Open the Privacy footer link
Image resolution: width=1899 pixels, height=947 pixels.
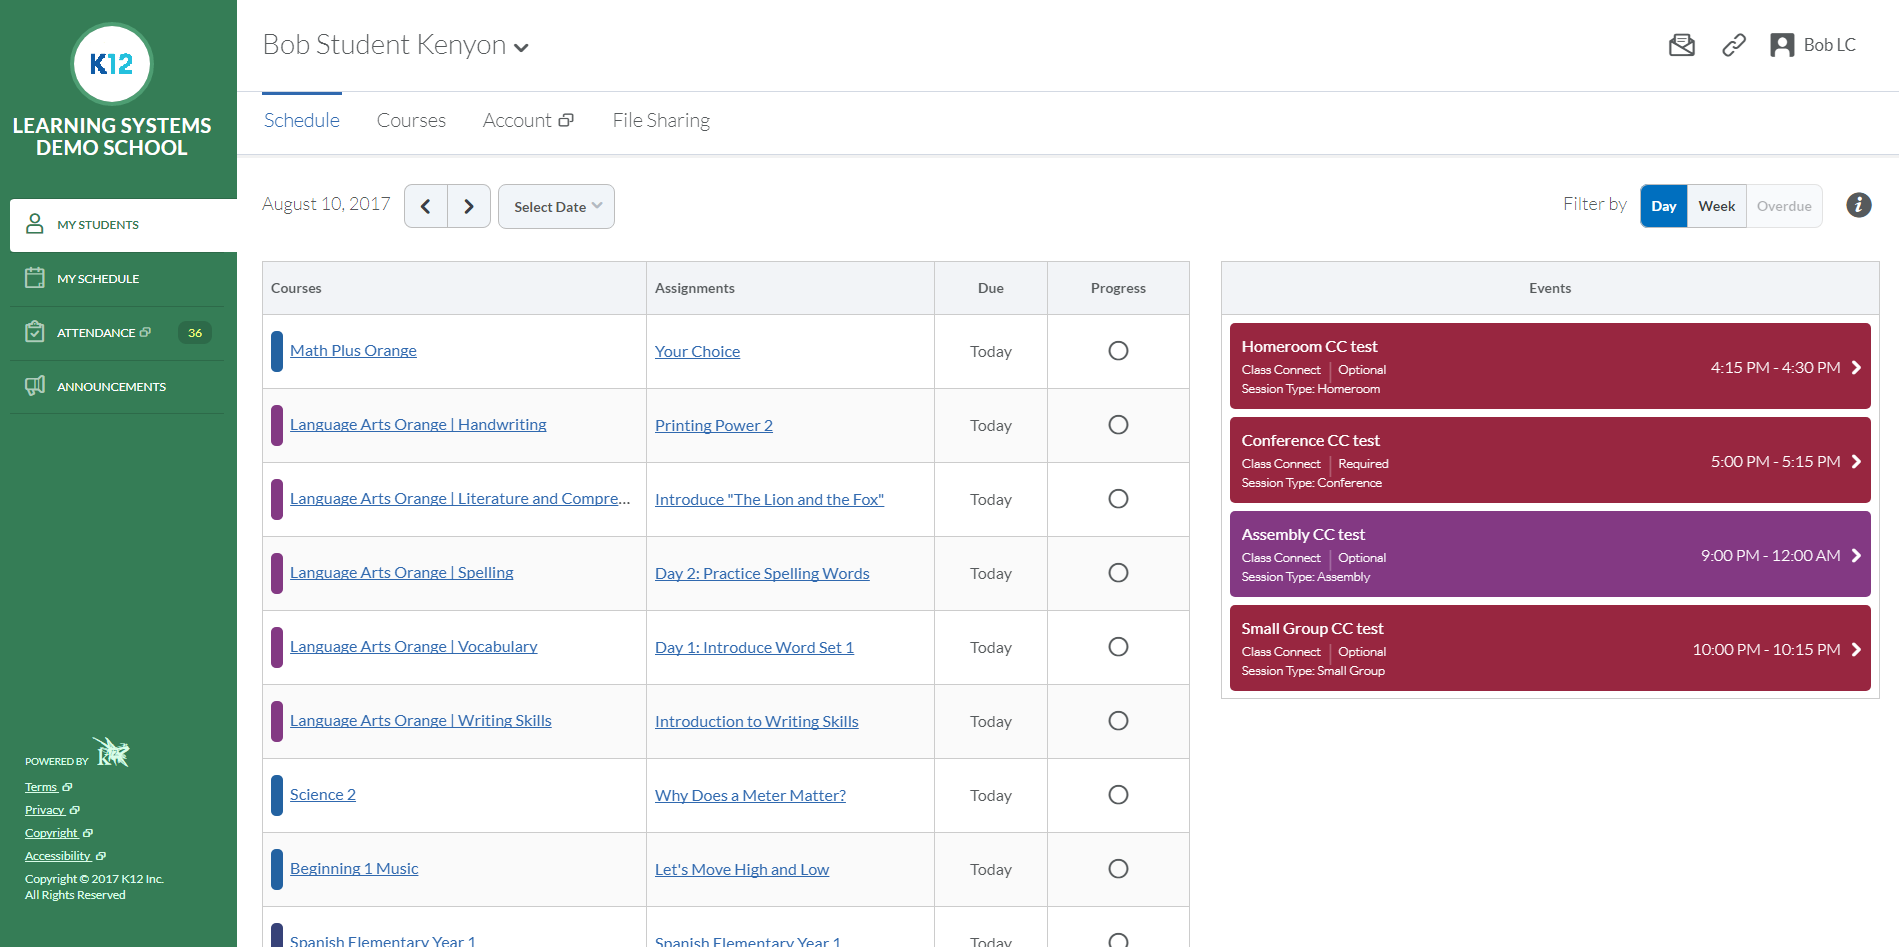[x=45, y=810]
